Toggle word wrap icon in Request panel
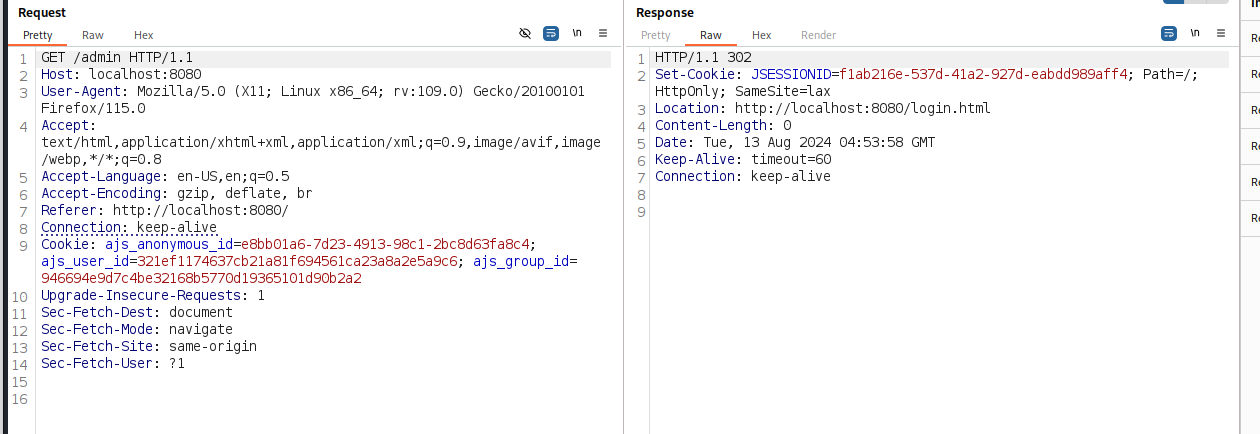 tap(551, 33)
